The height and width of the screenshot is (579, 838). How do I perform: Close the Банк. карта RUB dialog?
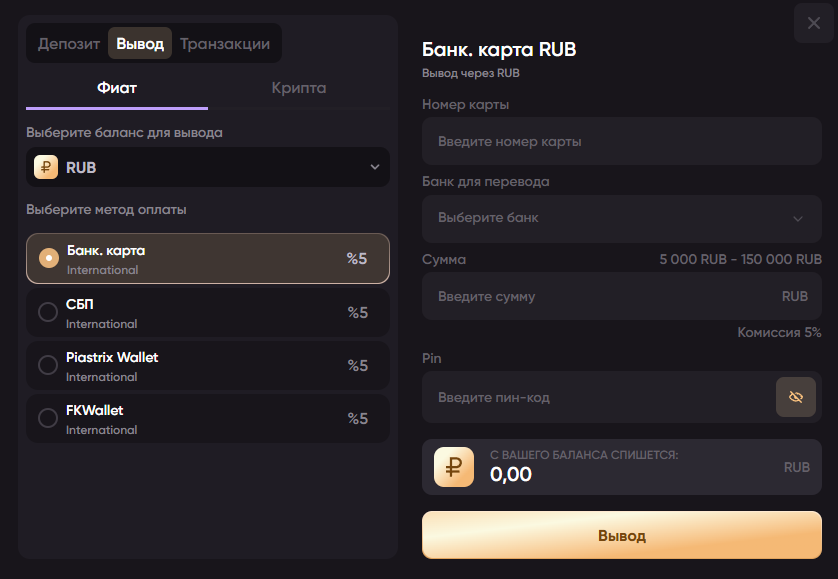pos(813,23)
